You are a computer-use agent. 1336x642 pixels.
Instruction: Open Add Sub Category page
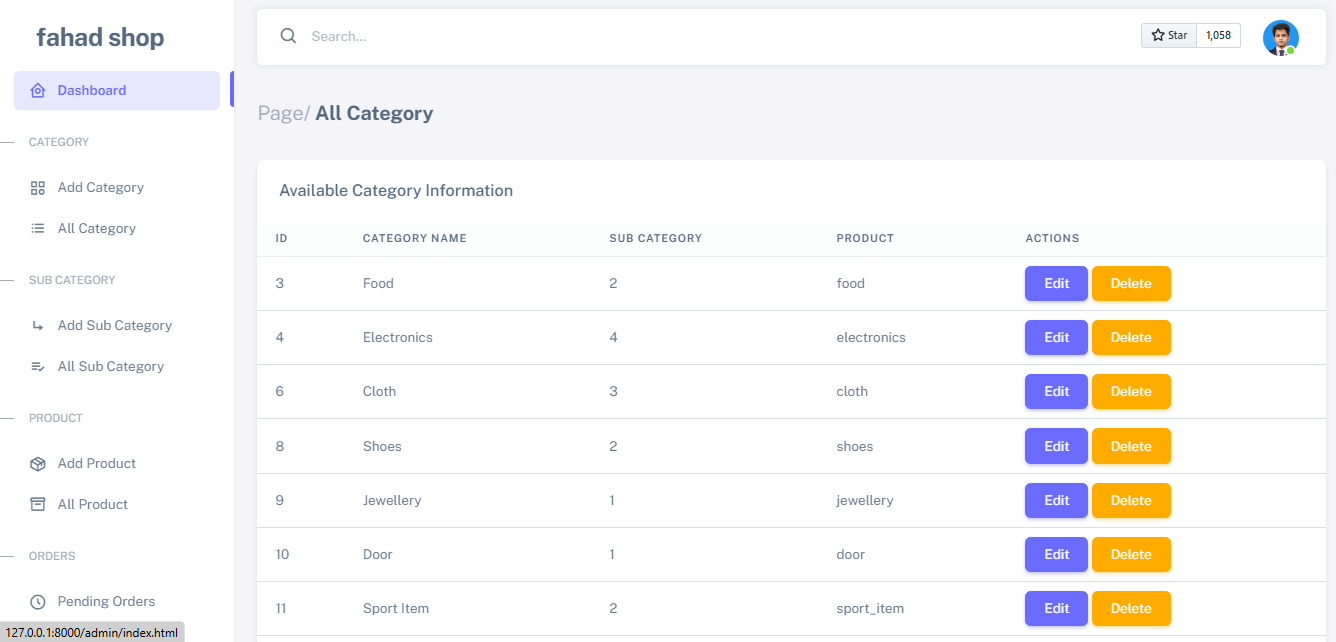(115, 326)
